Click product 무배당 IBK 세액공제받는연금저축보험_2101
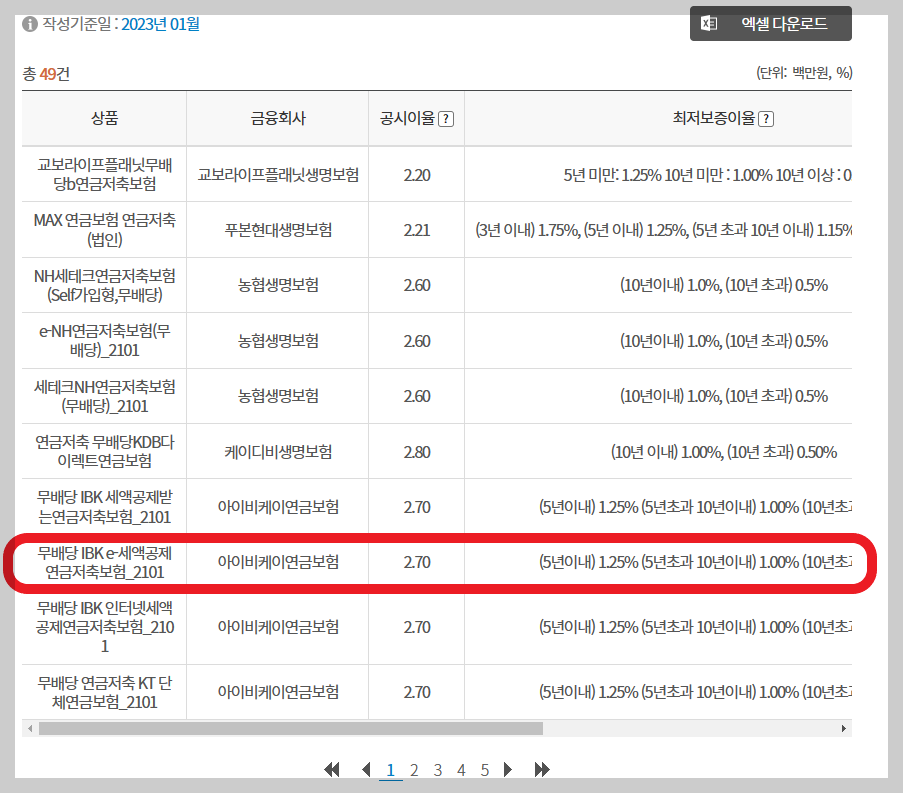 pos(104,507)
